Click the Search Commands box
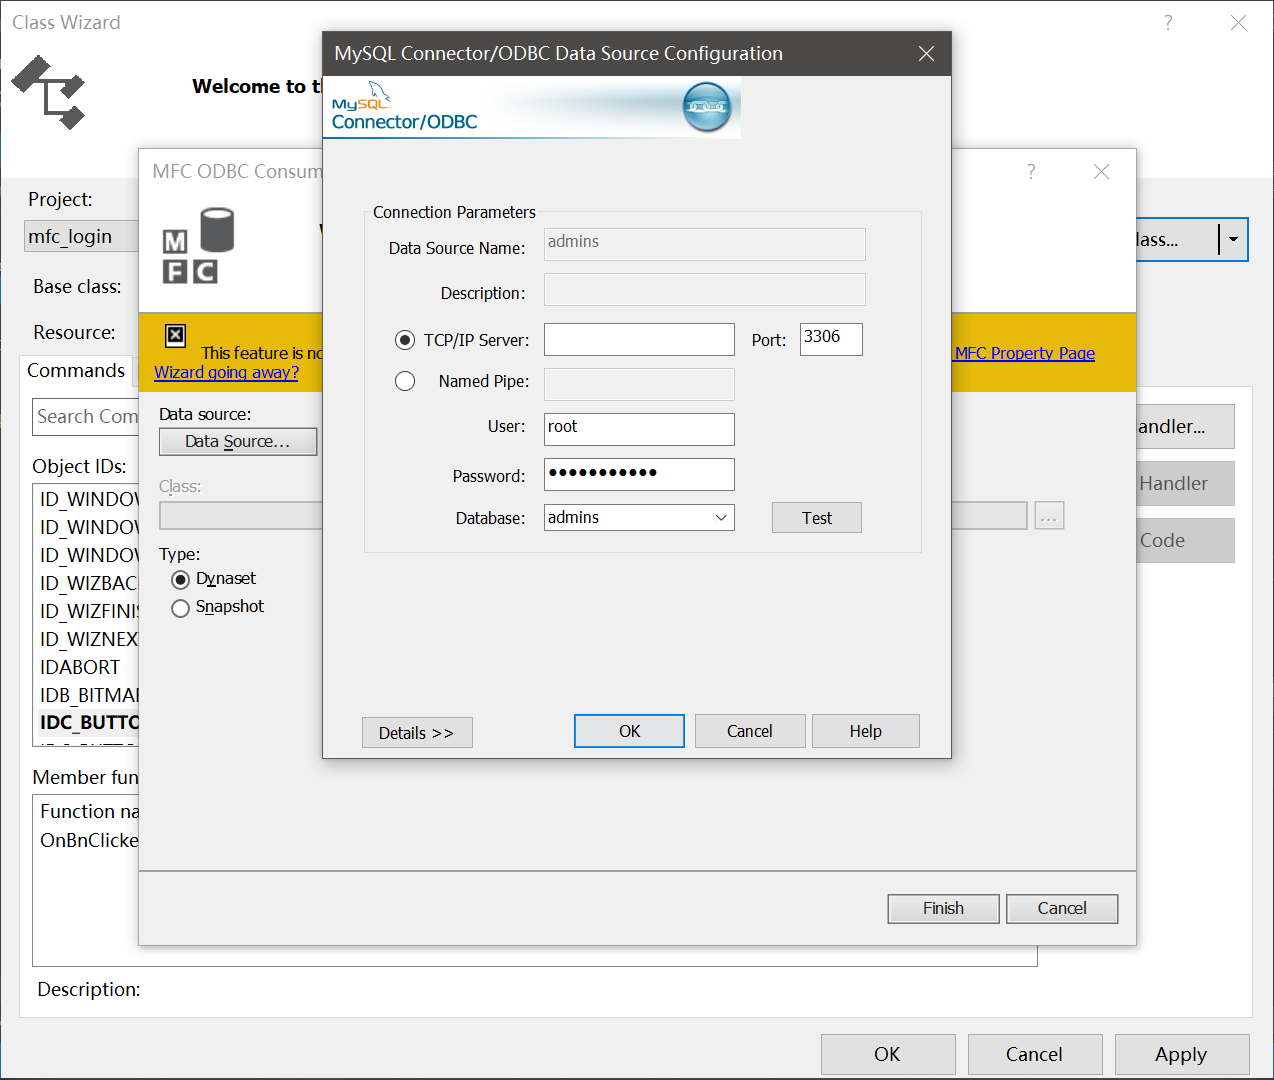Screen dimensions: 1274x1080 (x=86, y=416)
